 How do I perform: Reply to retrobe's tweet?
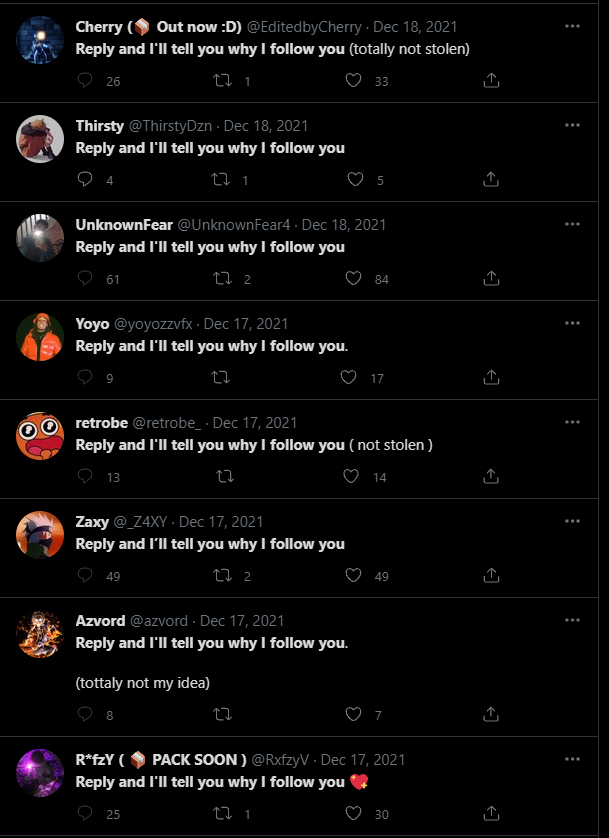tap(85, 477)
